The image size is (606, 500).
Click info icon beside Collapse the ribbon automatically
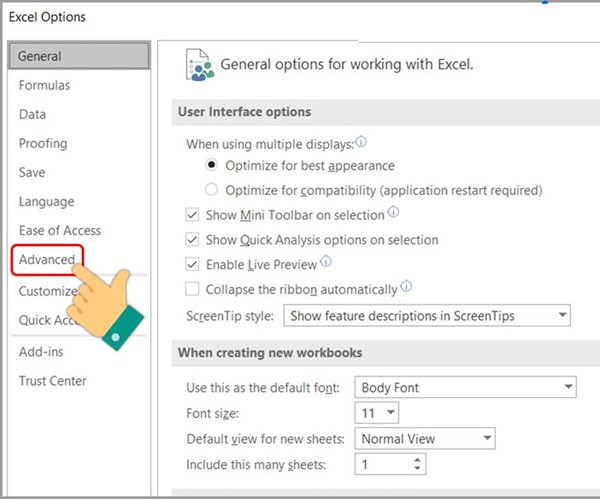coord(406,286)
